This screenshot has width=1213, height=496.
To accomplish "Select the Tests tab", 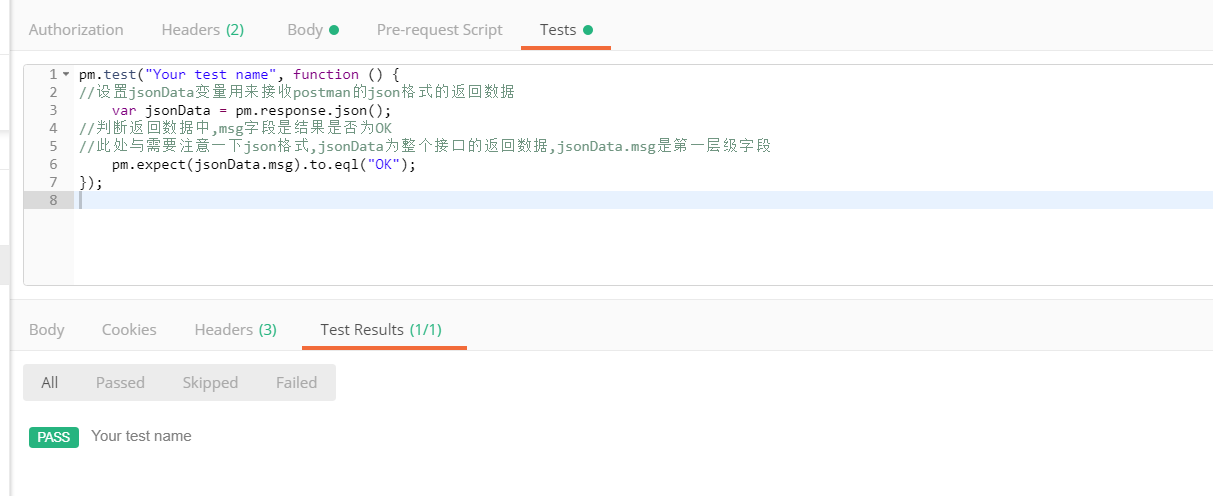I will click(x=558, y=30).
